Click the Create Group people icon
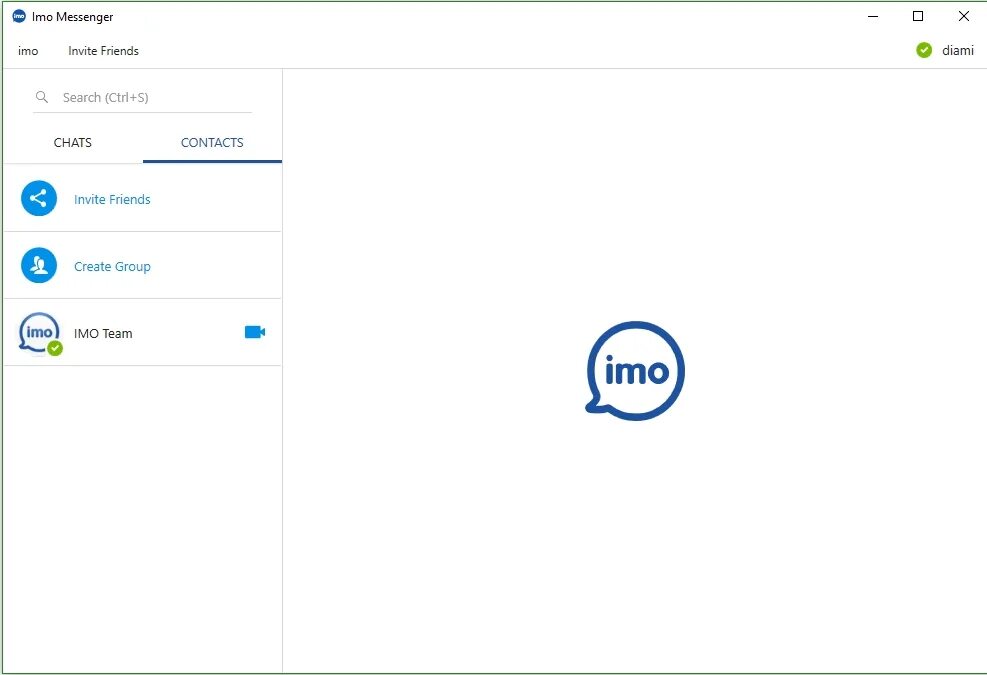Viewport: 987px width, 675px height. point(39,265)
